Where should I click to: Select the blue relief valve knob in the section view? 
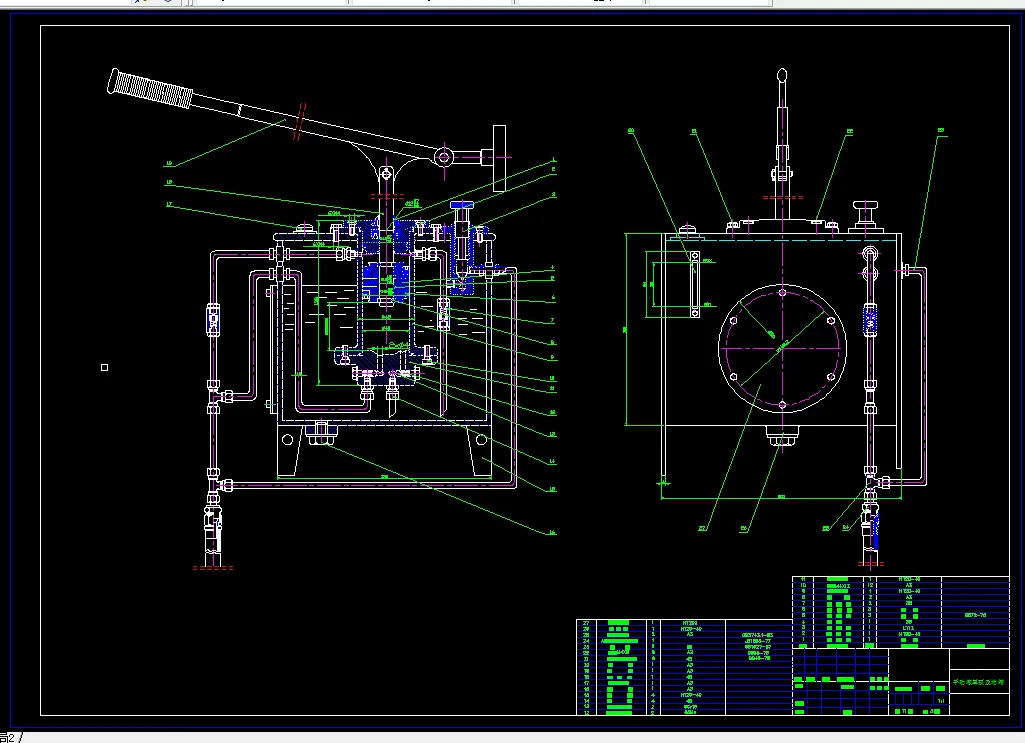click(462, 205)
